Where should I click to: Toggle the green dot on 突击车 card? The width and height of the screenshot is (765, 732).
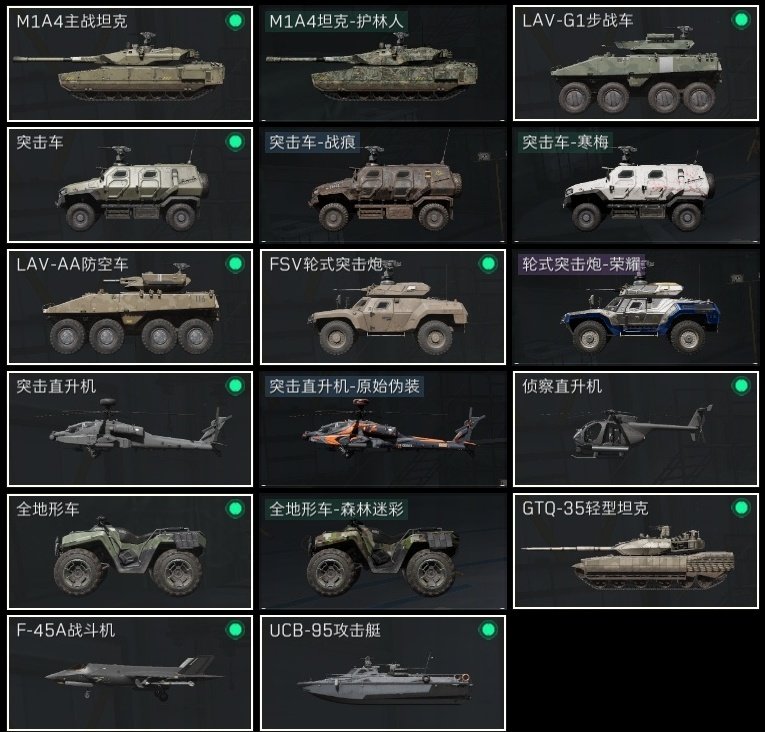235,142
